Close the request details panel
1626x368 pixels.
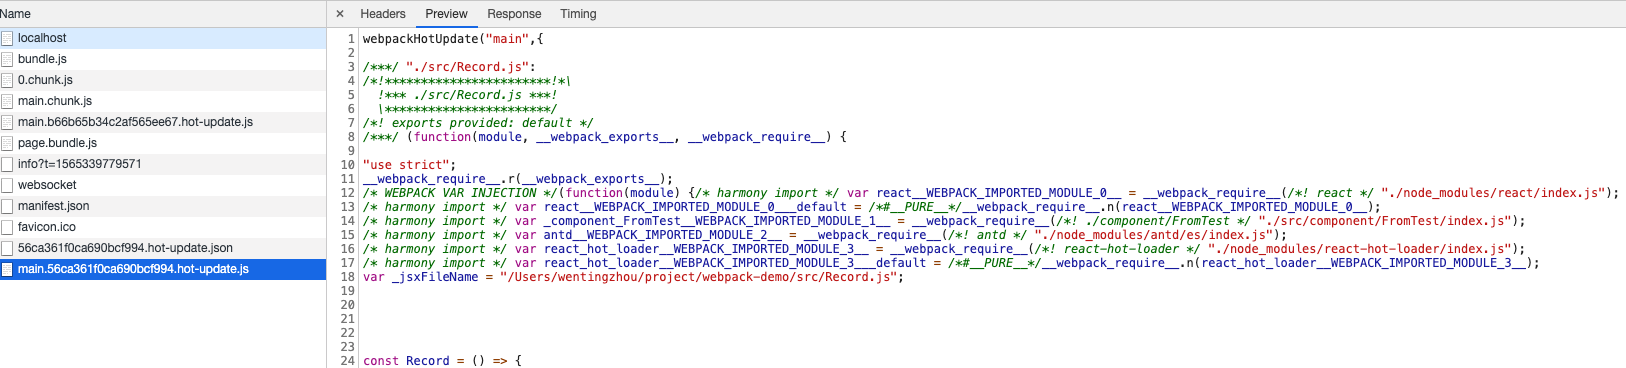pyautogui.click(x=340, y=14)
